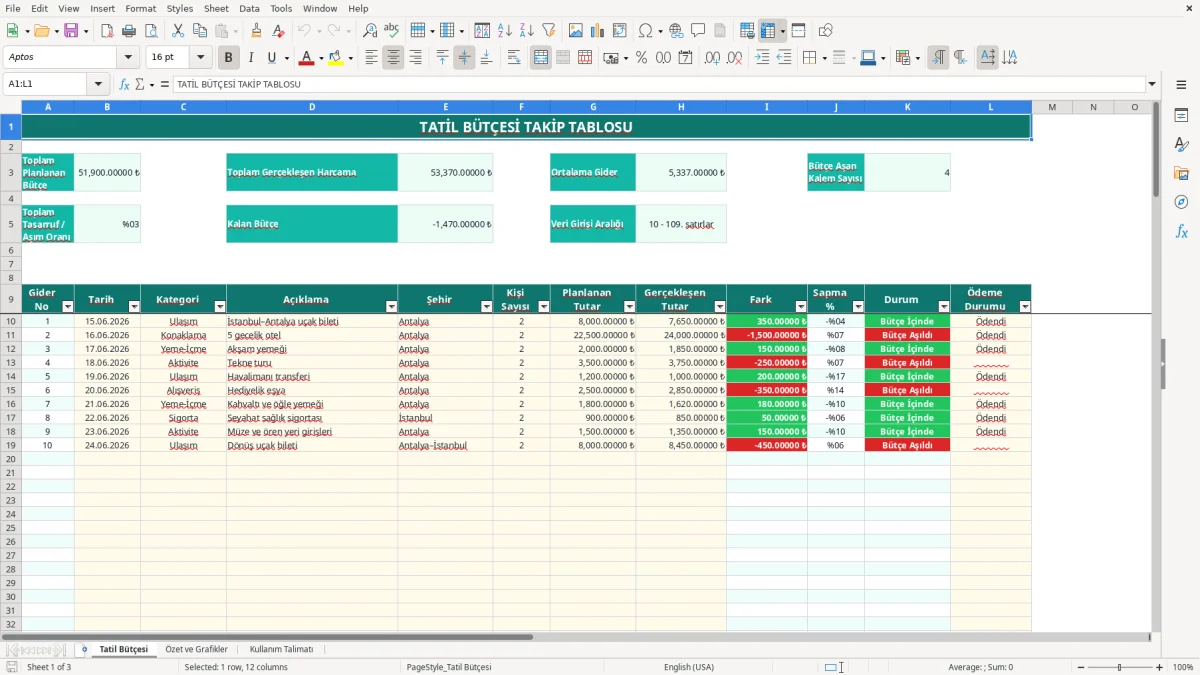Screen dimensions: 1200x675
Task: Click the Save document icon
Action: (71, 31)
